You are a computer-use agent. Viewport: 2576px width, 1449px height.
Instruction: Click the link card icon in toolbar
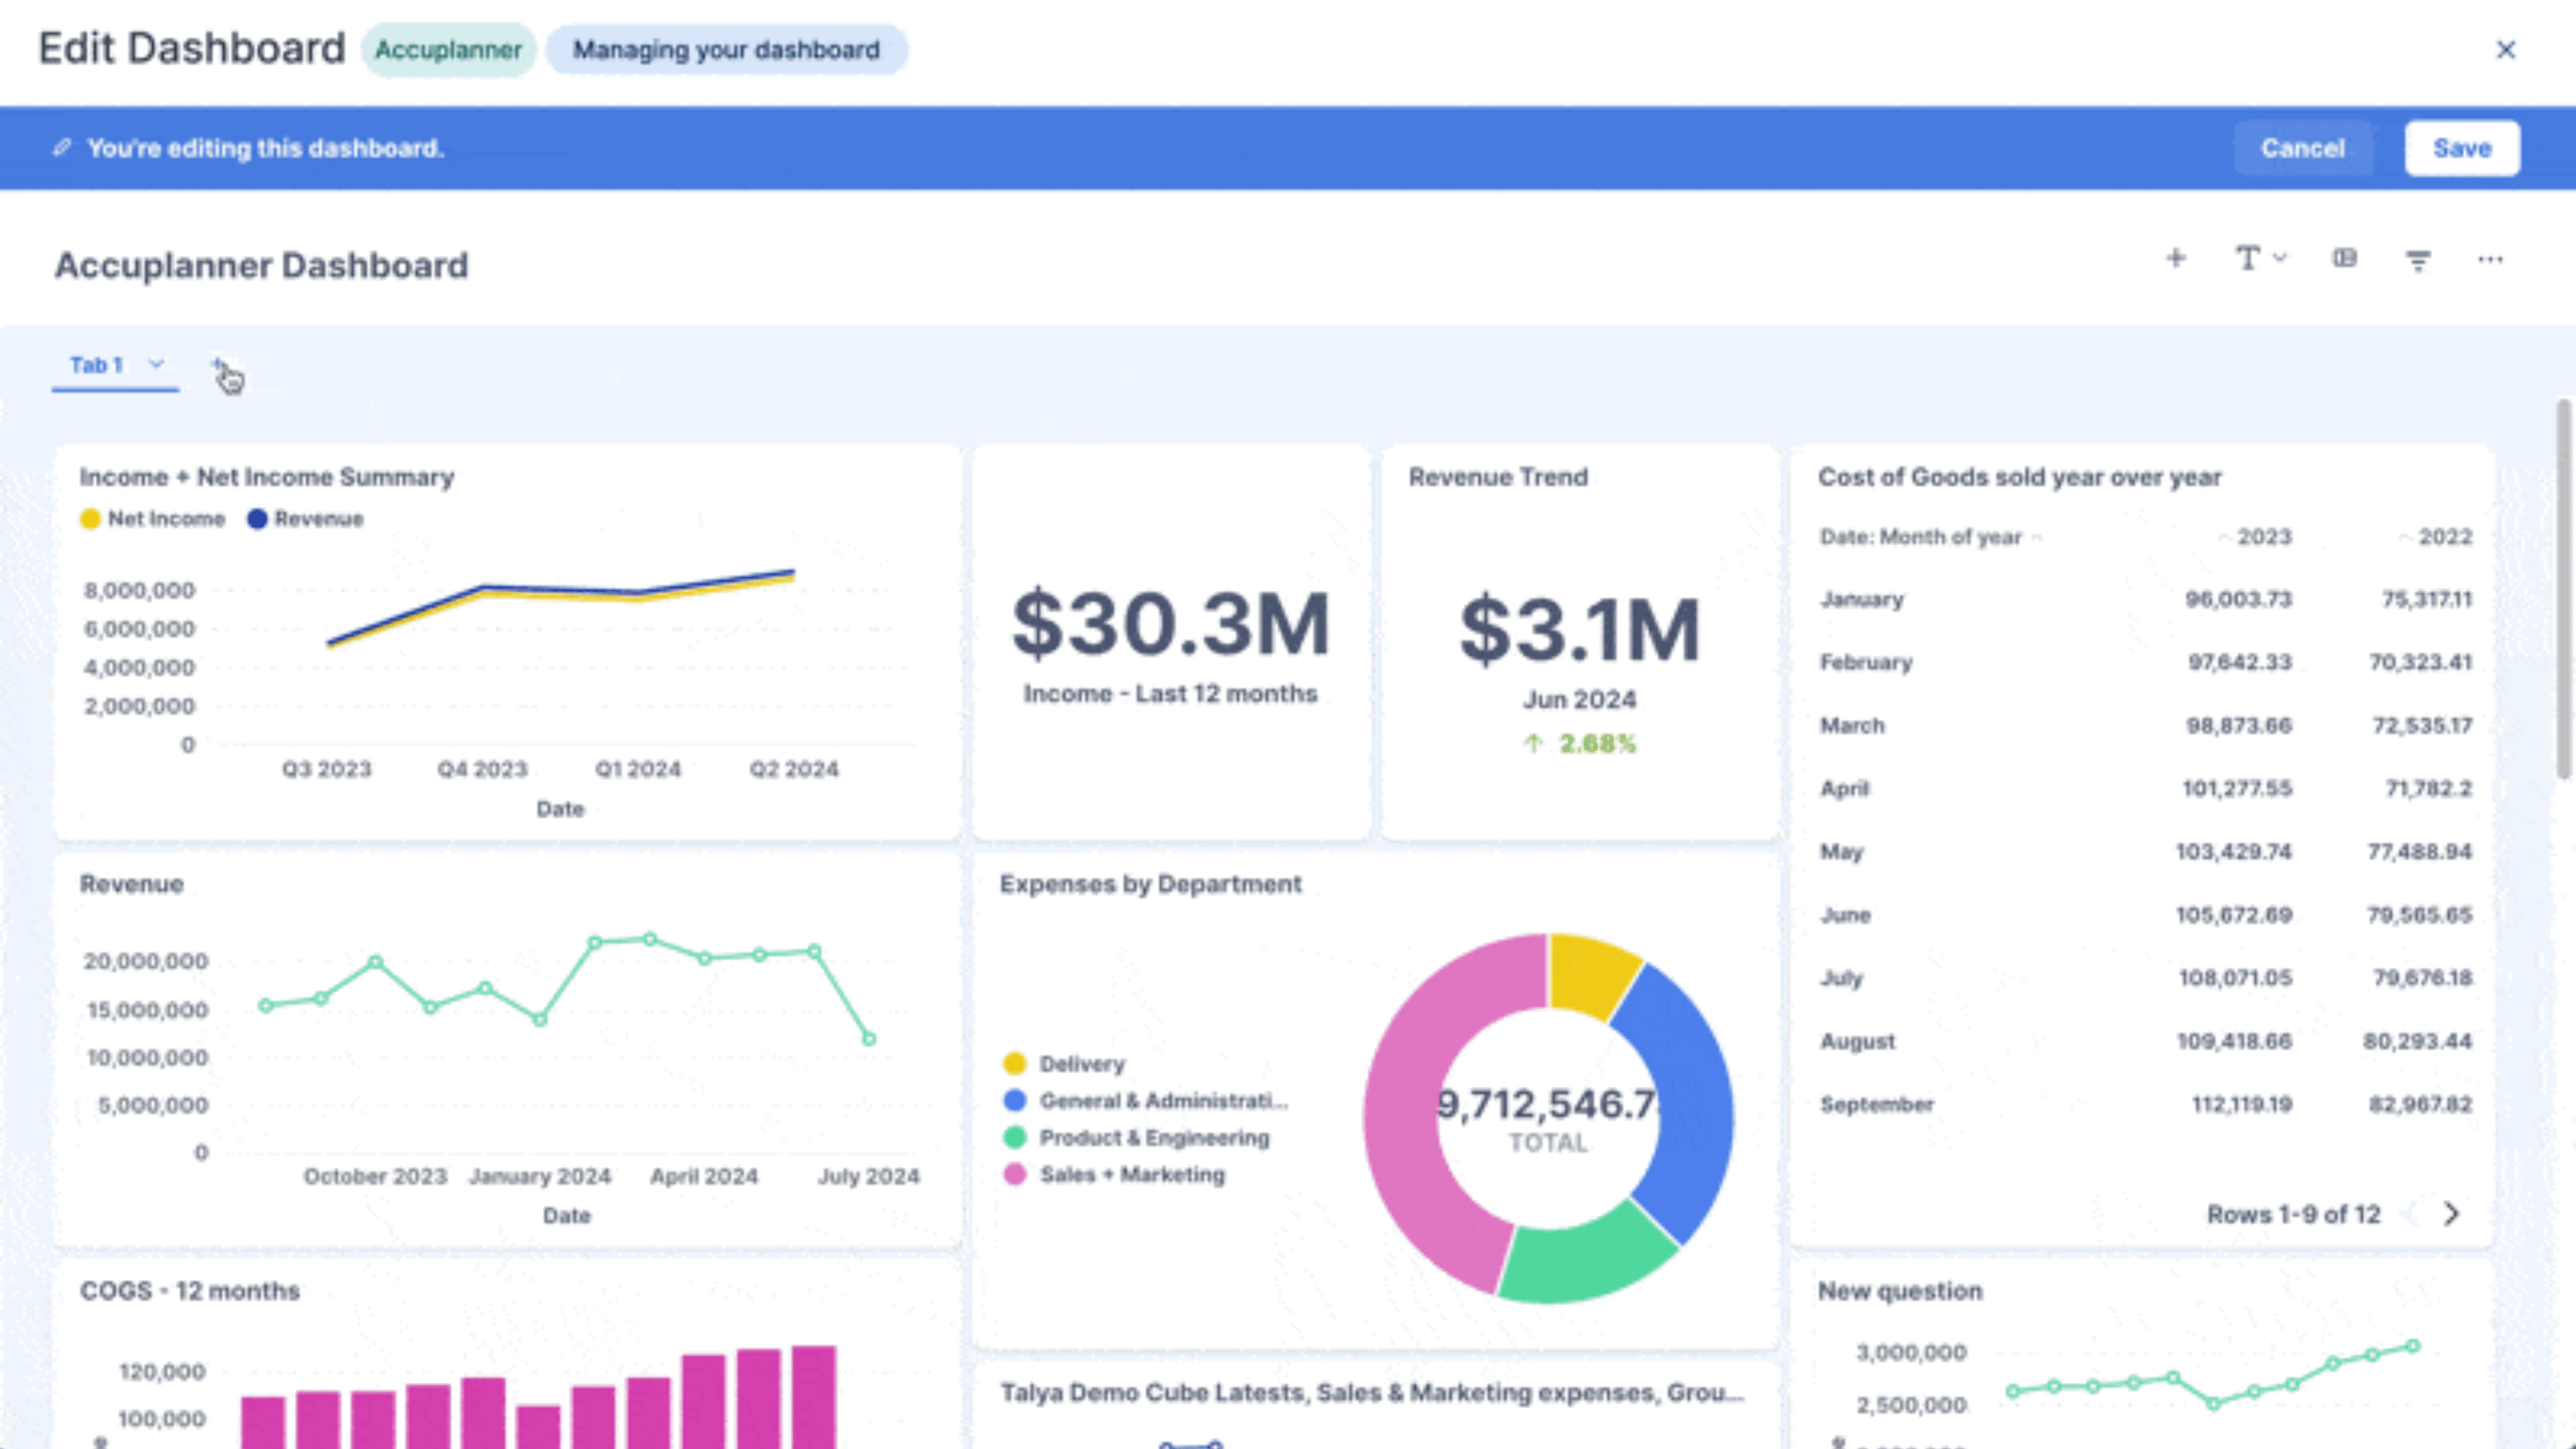pos(2345,259)
